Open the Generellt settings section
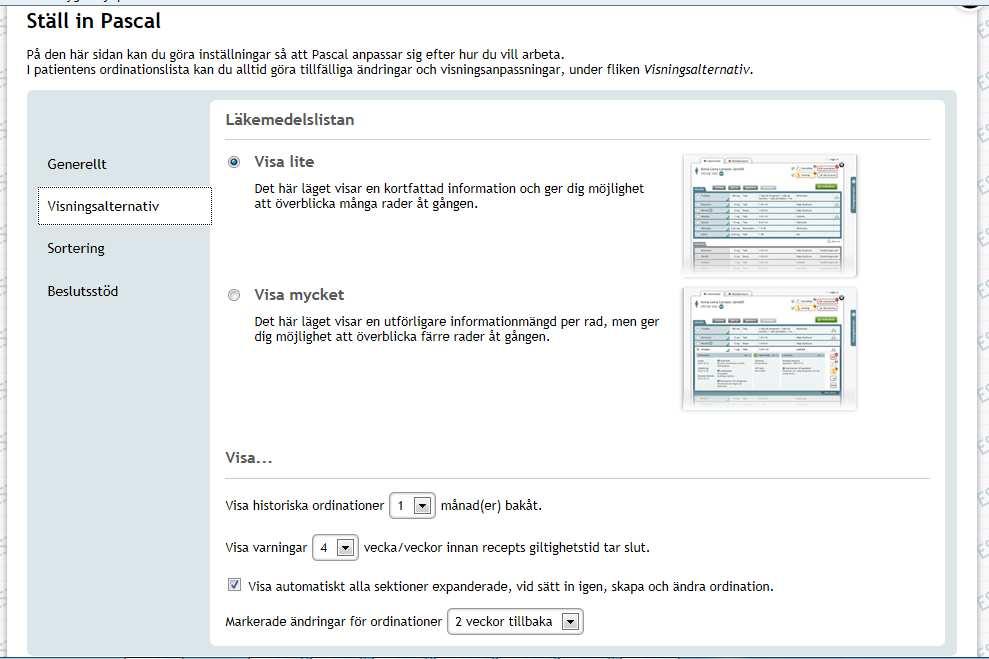The height and width of the screenshot is (659, 989). click(77, 164)
